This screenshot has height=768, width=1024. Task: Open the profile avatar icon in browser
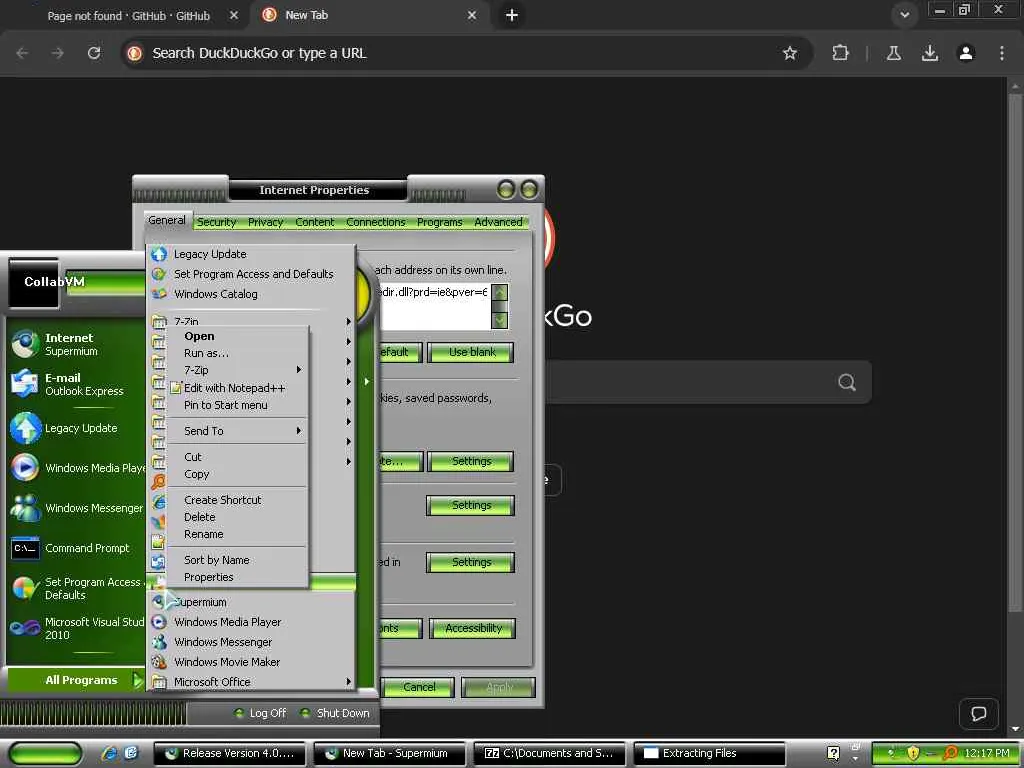pos(966,53)
